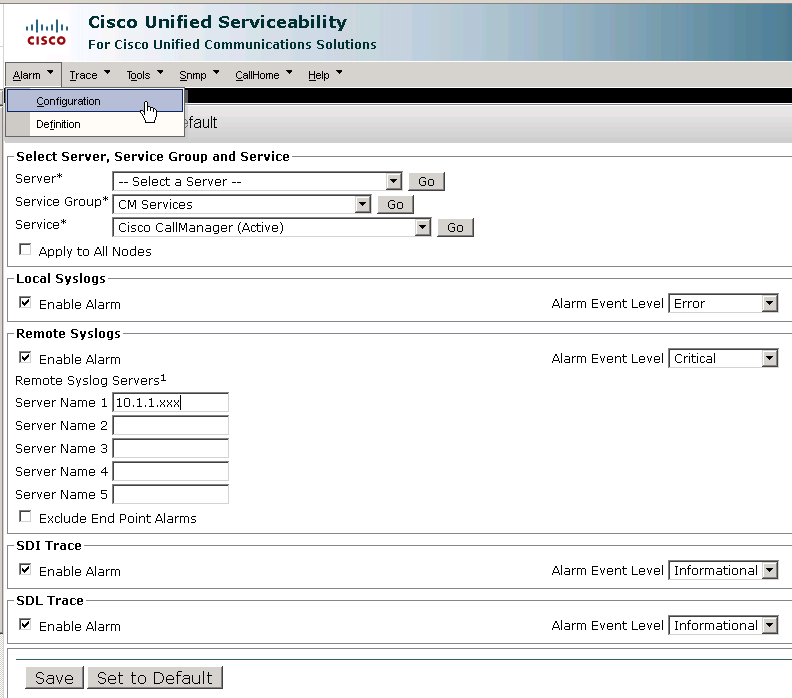792x698 pixels.
Task: Toggle Enable Alarm under SDL Trace
Action: tap(25, 625)
